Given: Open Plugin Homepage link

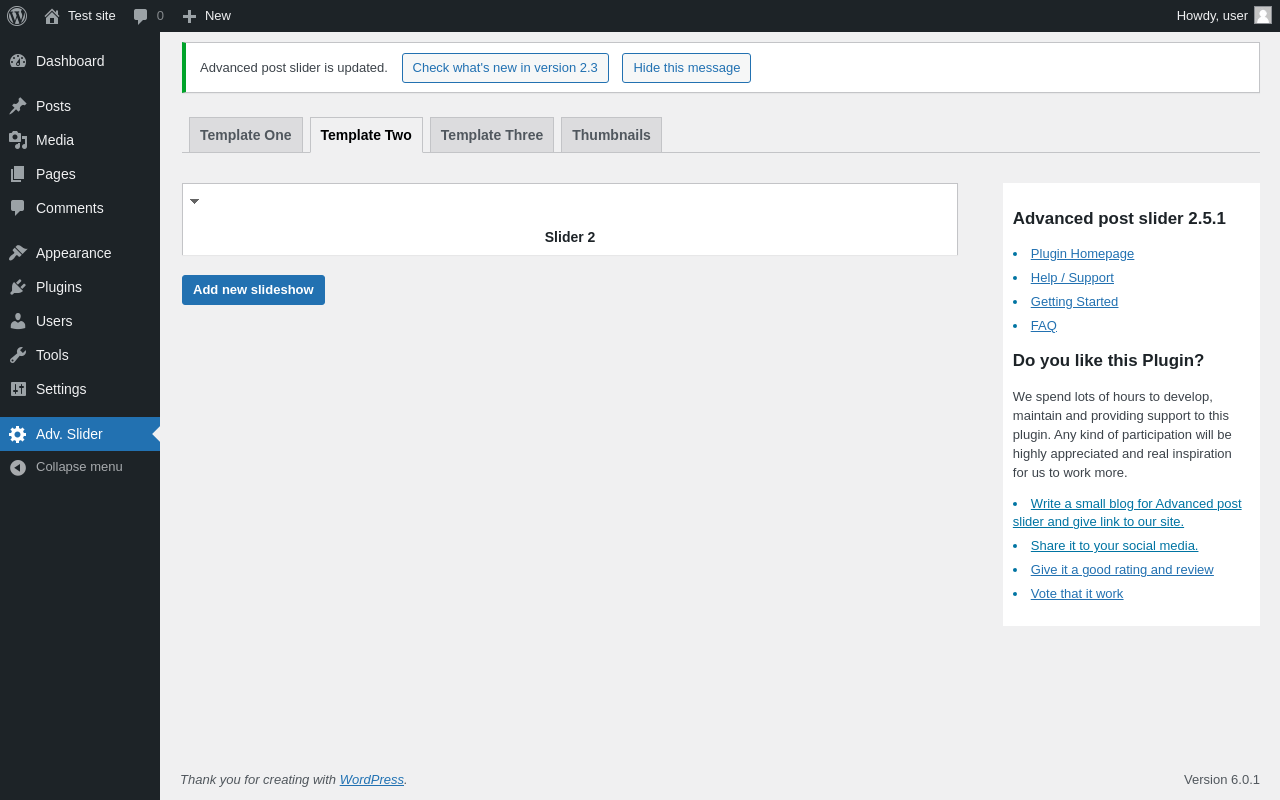Looking at the screenshot, I should (1082, 254).
